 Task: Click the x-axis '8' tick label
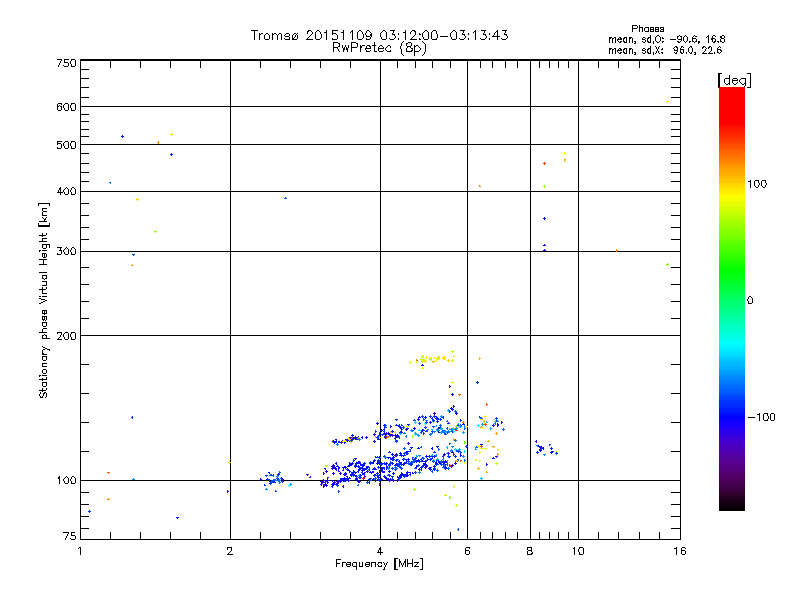(x=530, y=551)
